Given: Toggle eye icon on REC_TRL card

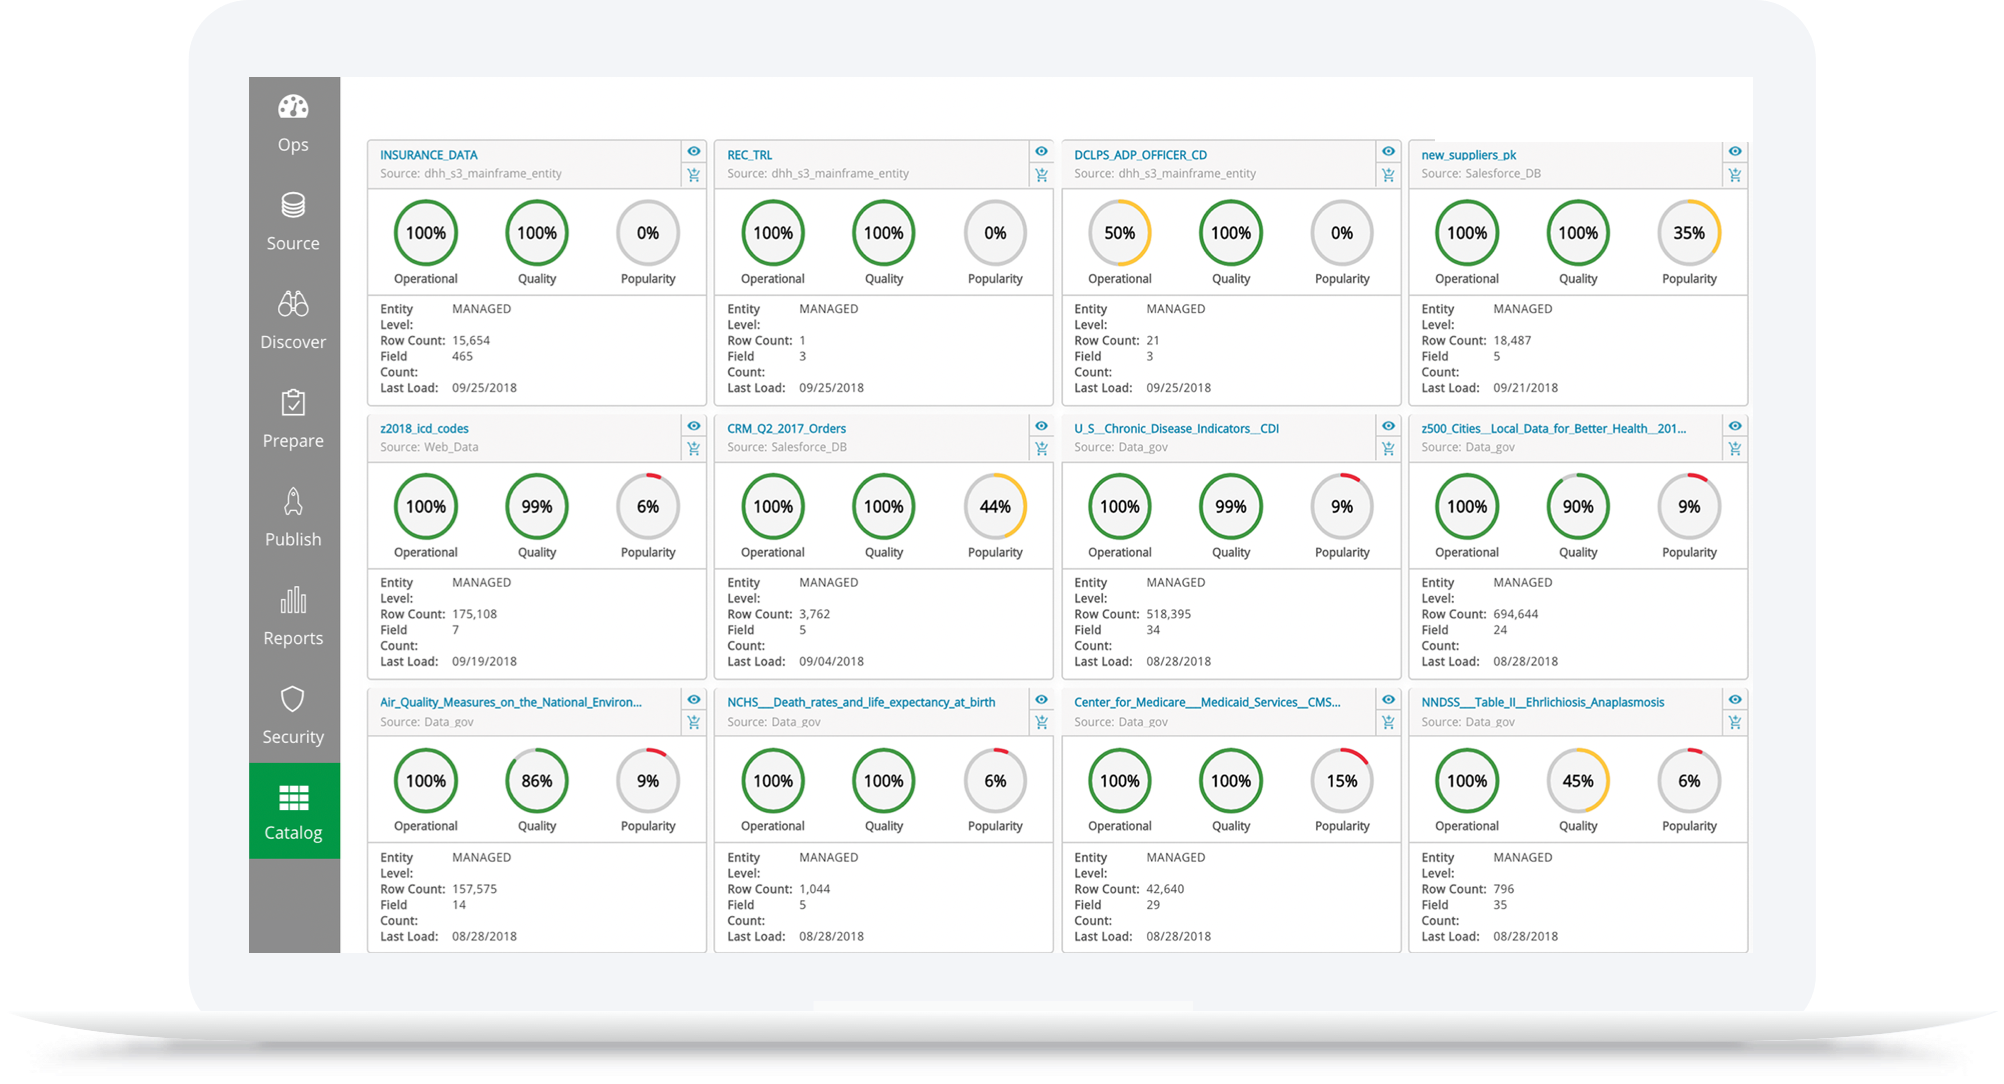Looking at the screenshot, I should coord(1041,151).
